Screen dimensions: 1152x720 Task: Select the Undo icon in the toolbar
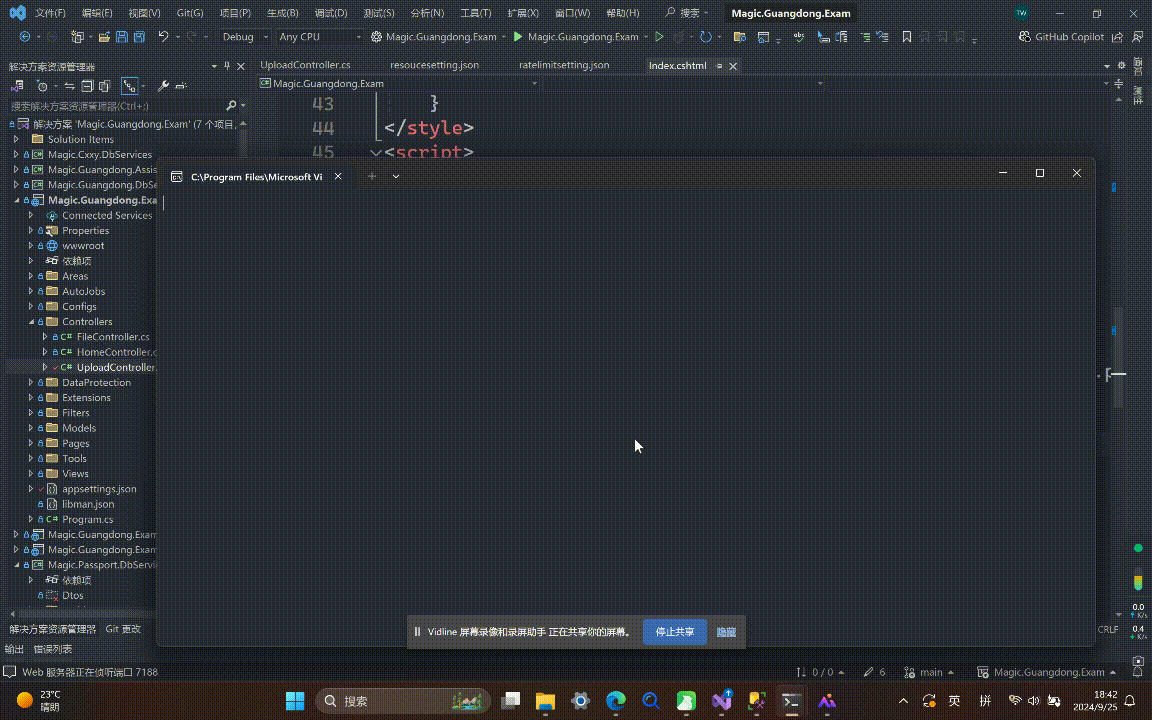(x=164, y=36)
